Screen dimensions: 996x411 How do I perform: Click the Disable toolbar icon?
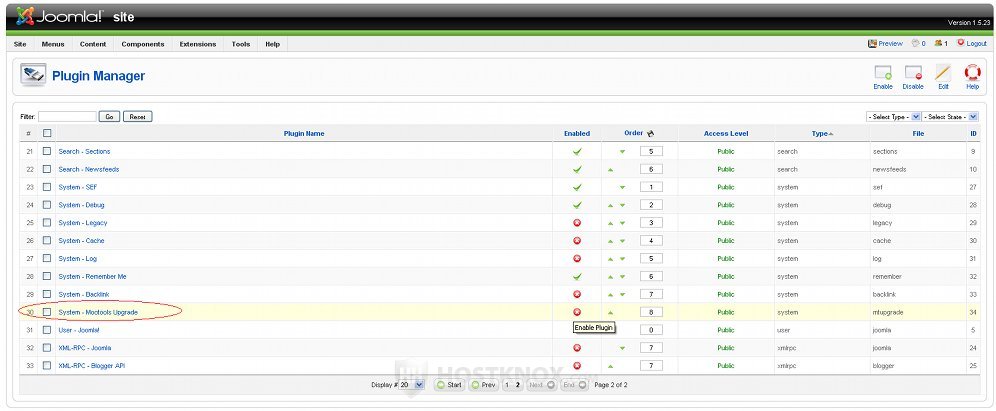912,76
